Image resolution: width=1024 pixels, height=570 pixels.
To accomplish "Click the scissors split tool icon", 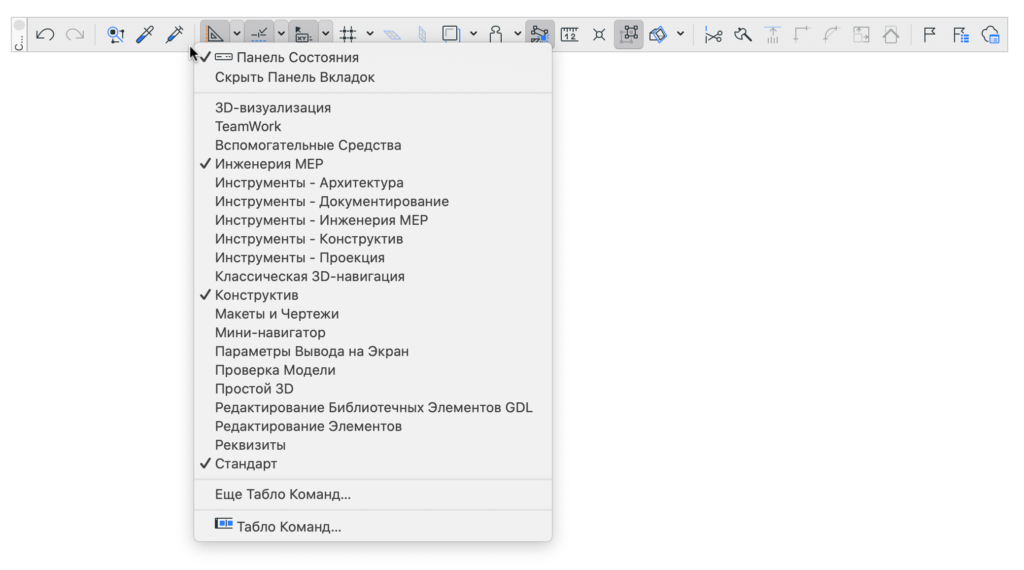I will click(x=712, y=35).
